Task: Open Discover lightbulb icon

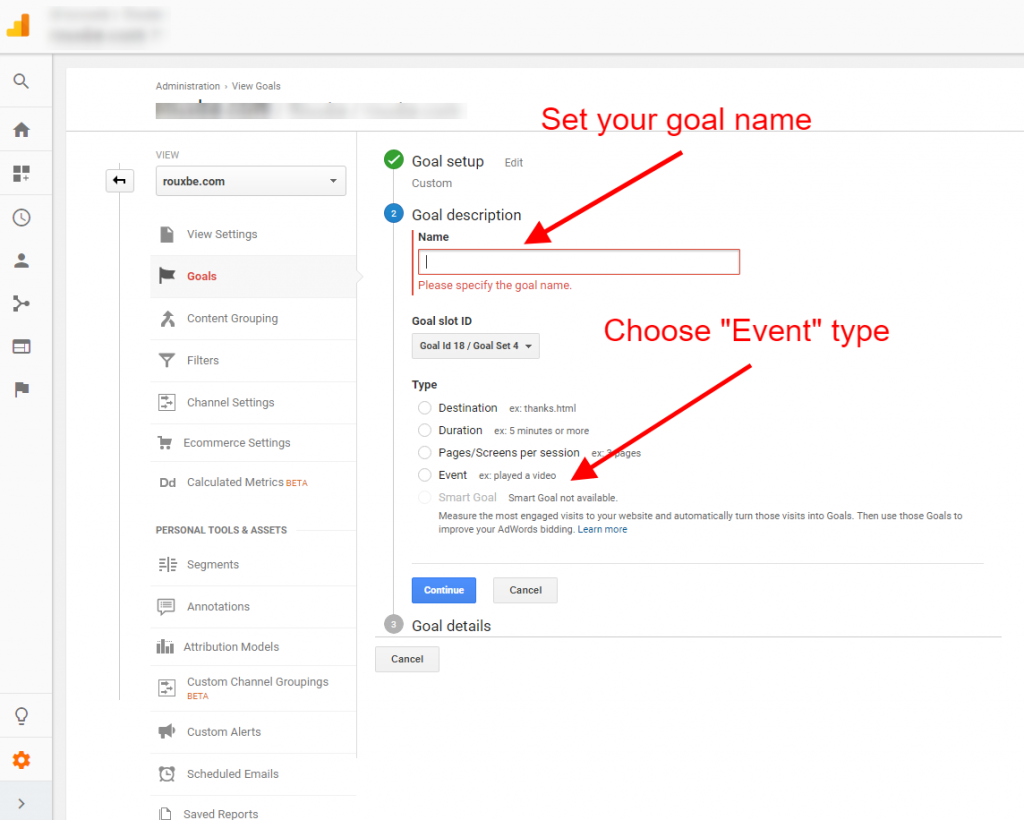Action: pyautogui.click(x=22, y=716)
